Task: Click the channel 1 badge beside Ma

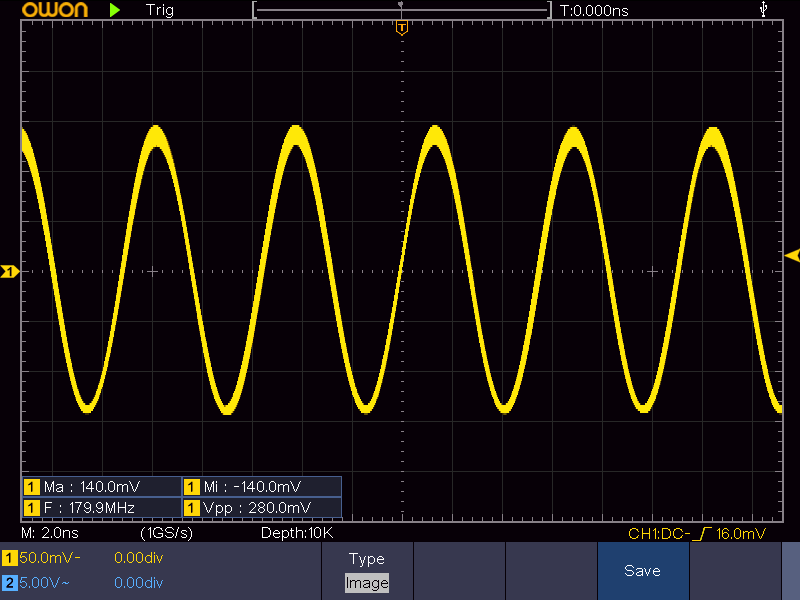Action: [x=32, y=487]
